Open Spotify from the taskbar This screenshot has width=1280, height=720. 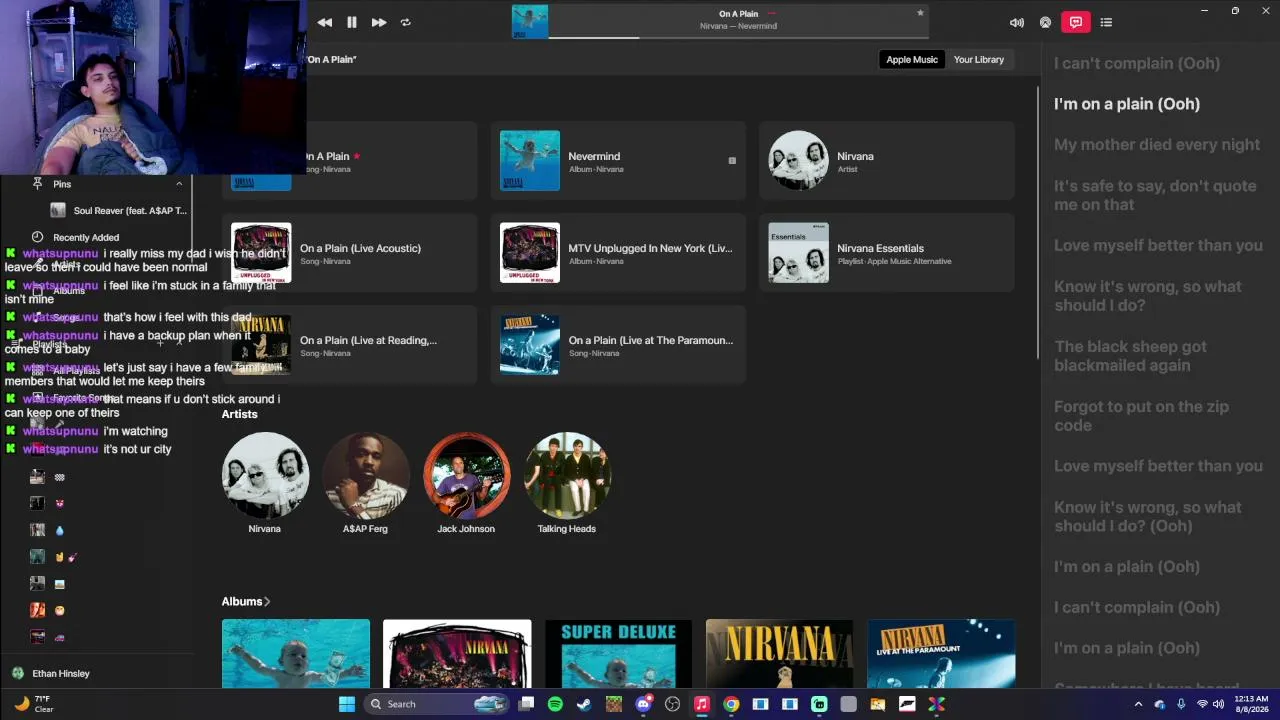[555, 704]
